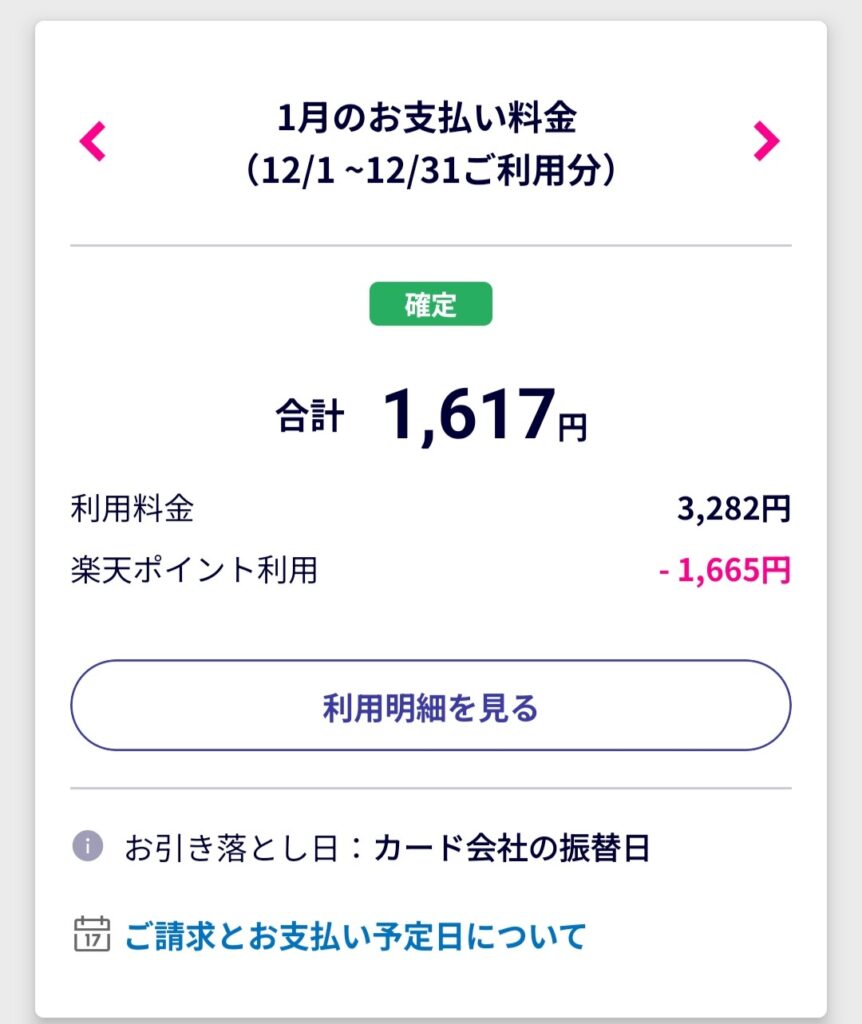Click the 楽天ポイント利用 row label
This screenshot has height=1024, width=862.
point(194,570)
